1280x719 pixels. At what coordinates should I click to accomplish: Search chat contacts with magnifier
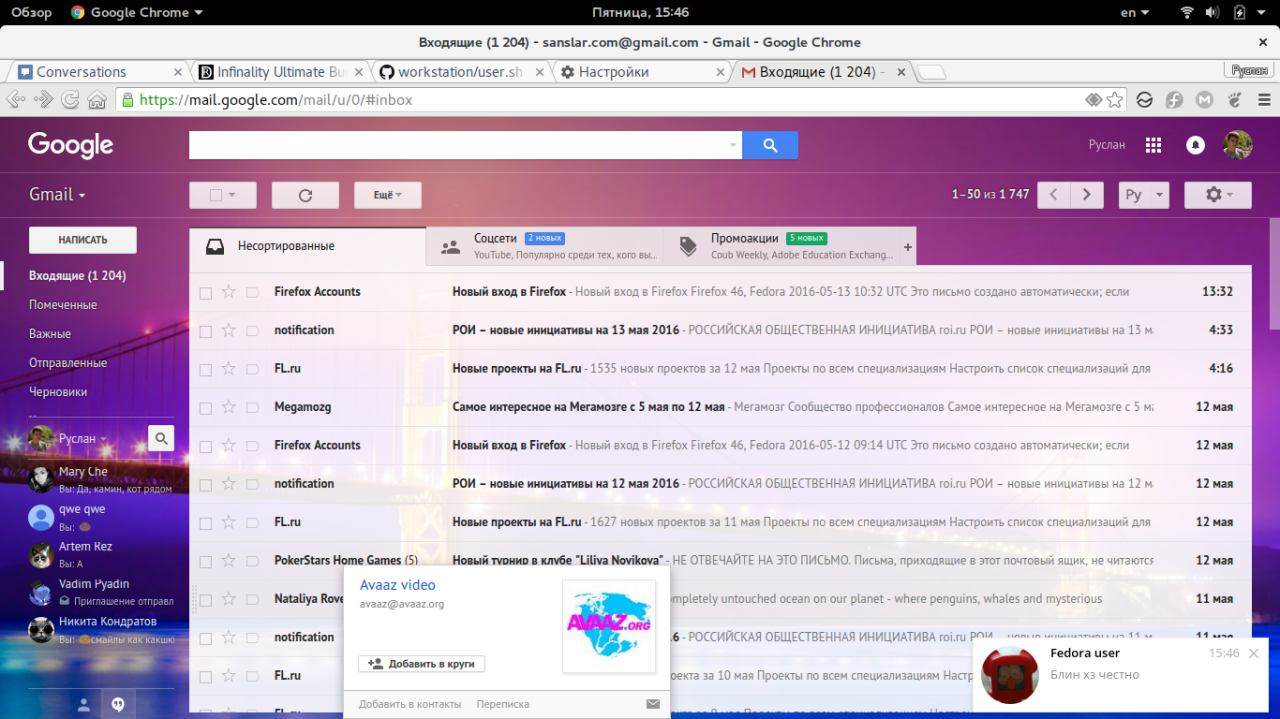point(161,437)
